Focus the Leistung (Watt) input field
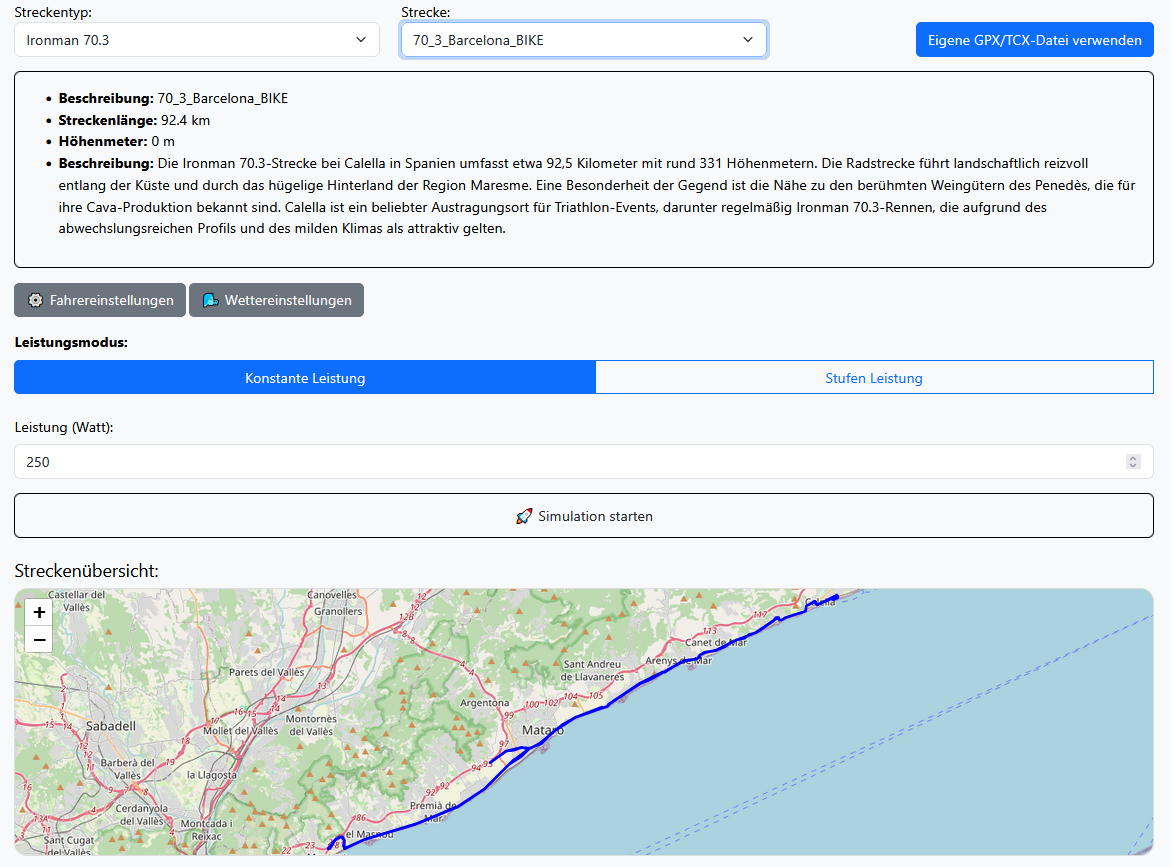1171x867 pixels. (583, 462)
